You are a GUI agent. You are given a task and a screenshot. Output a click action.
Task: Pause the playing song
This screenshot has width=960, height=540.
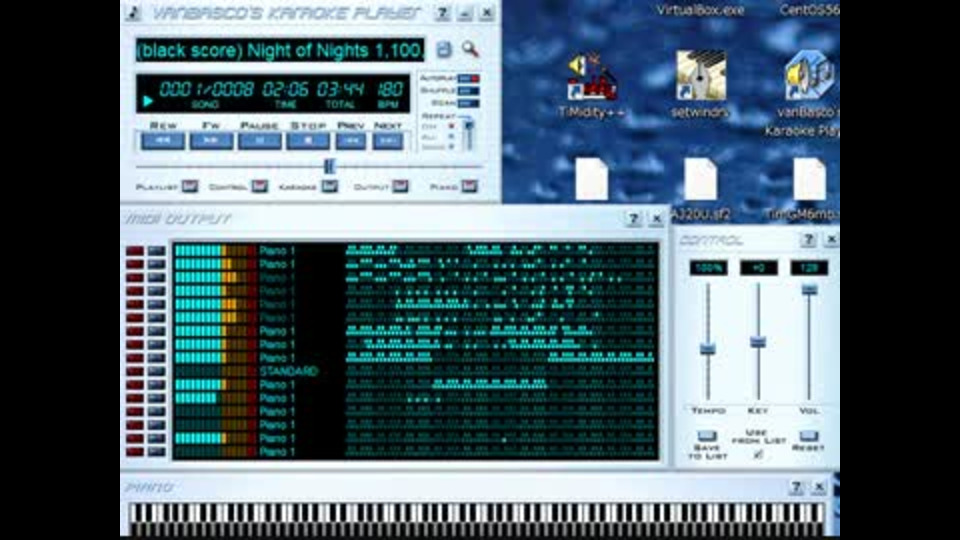click(260, 141)
